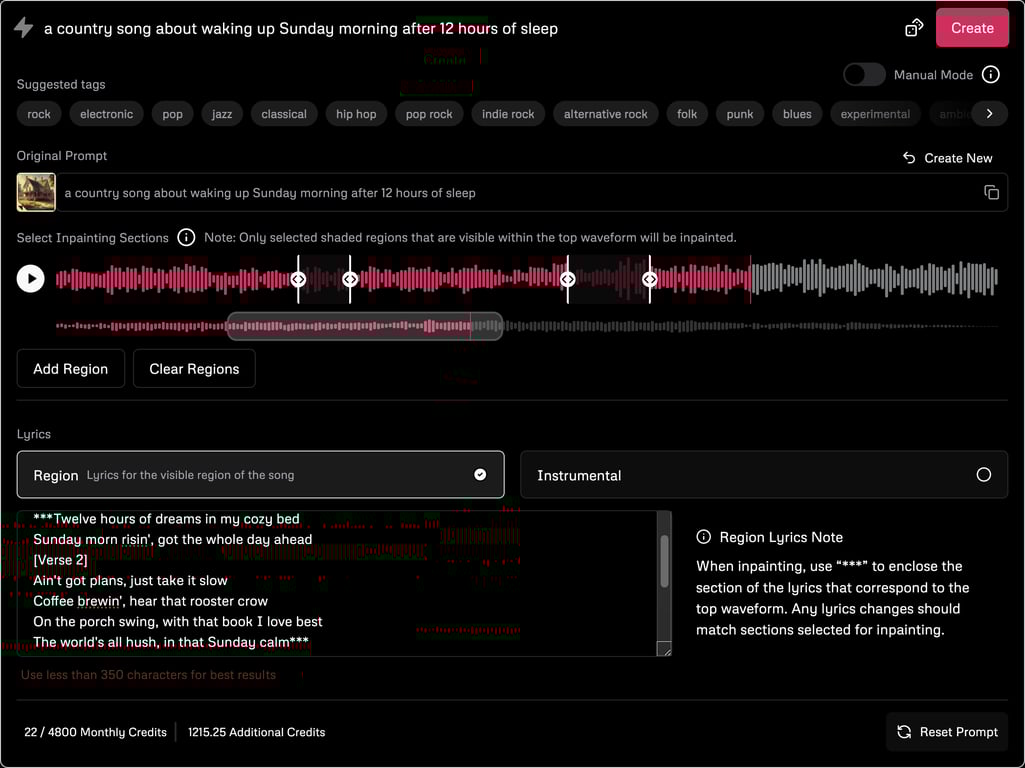Viewport: 1025px width, 768px height.
Task: Click the lightning bolt icon beside prompt
Action: click(x=23, y=28)
